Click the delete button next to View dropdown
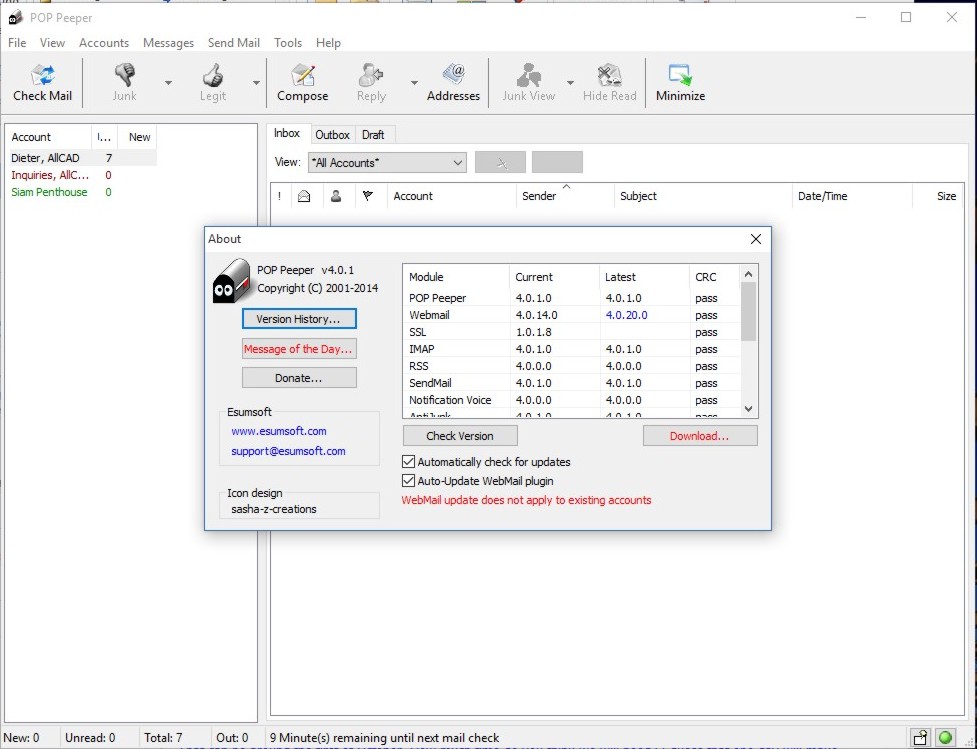The image size is (977, 749). [500, 162]
